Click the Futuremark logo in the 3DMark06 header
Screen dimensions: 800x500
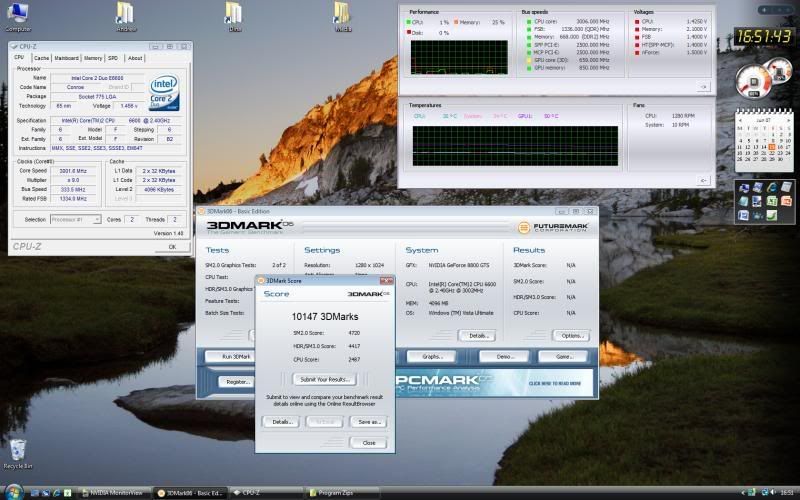(553, 227)
